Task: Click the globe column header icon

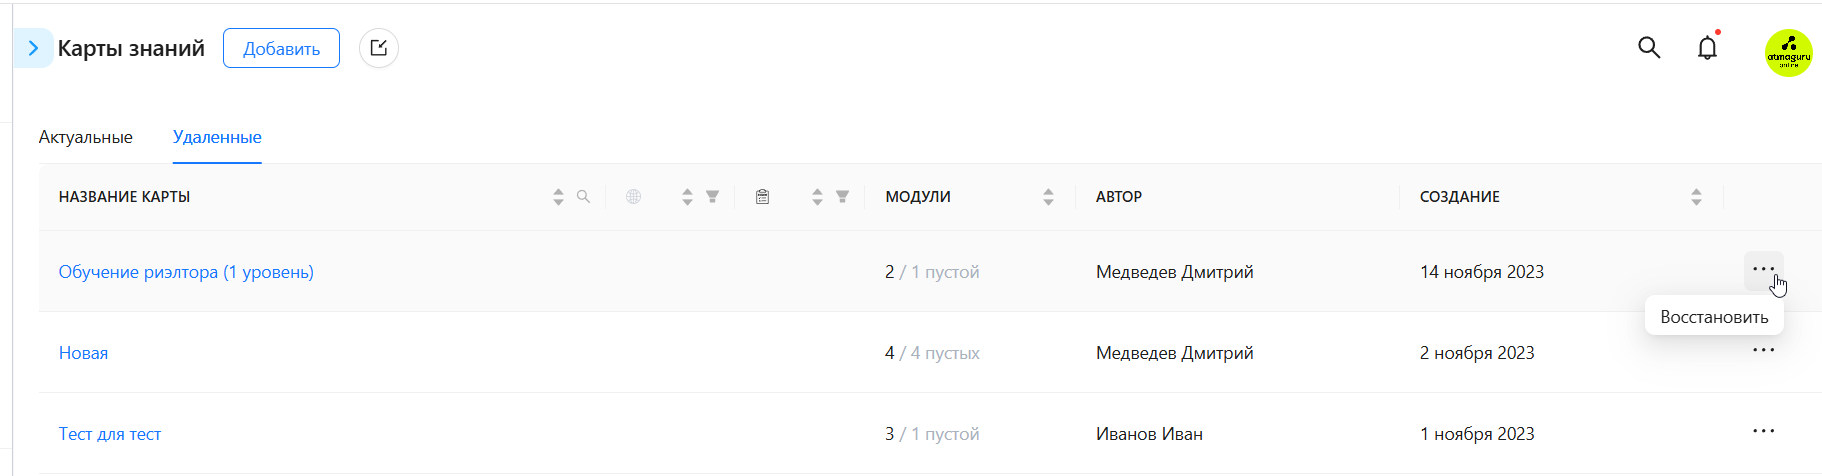Action: [633, 197]
